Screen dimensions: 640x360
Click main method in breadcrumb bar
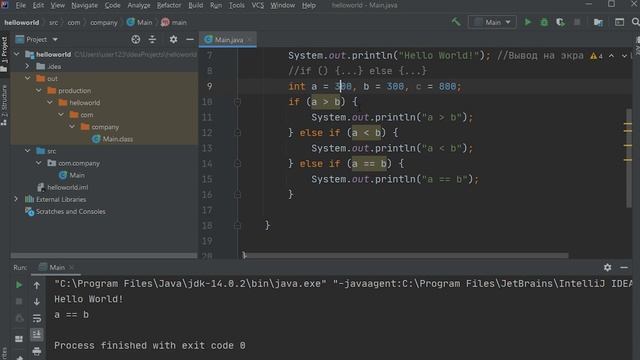coord(174,22)
